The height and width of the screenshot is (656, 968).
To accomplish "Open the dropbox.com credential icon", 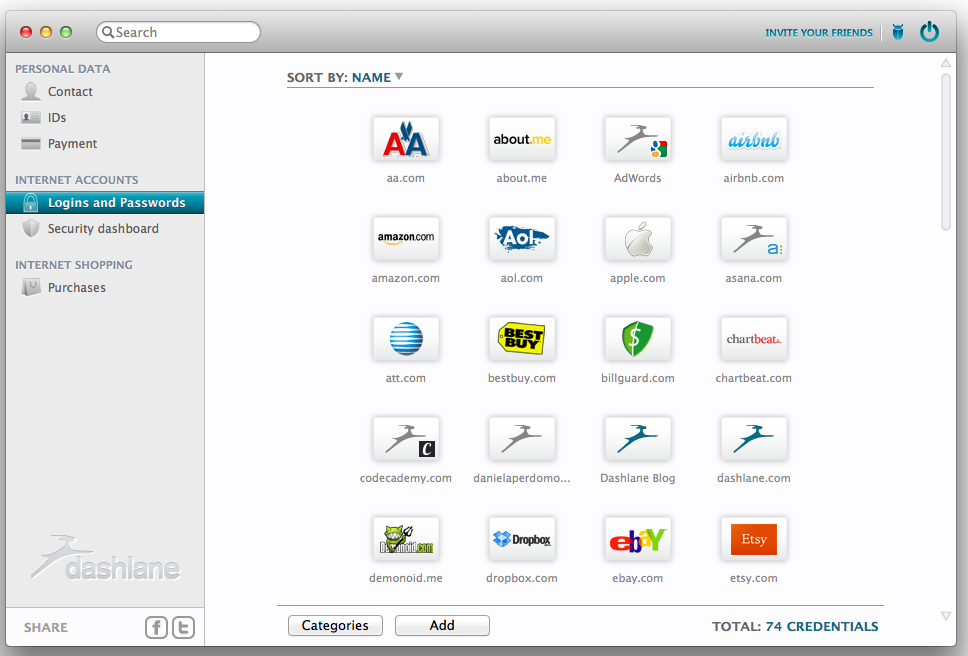I will (x=522, y=539).
